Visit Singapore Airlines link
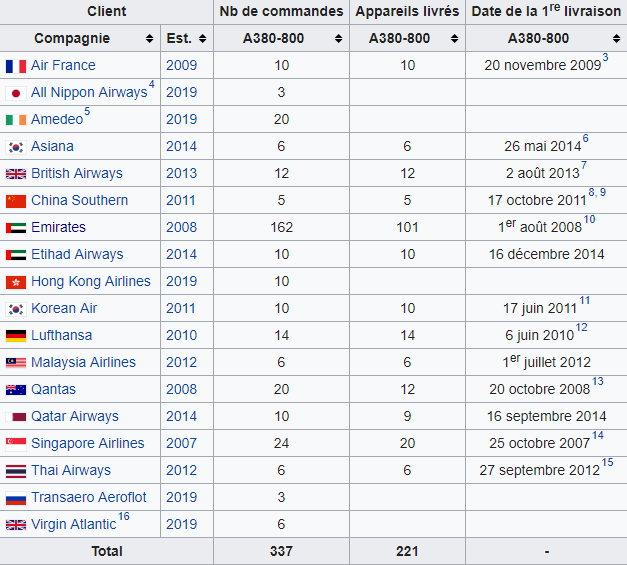The height and width of the screenshot is (565, 627). point(88,443)
